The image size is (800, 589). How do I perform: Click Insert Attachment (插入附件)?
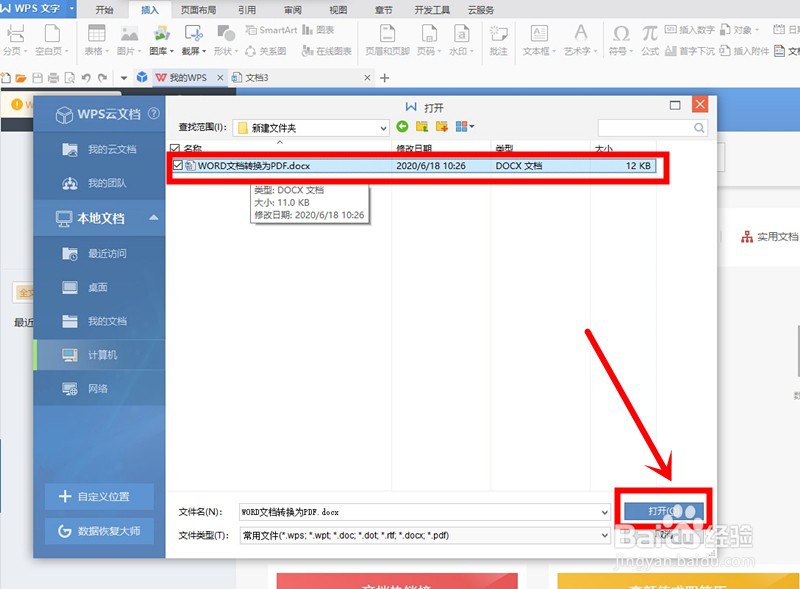(744, 51)
